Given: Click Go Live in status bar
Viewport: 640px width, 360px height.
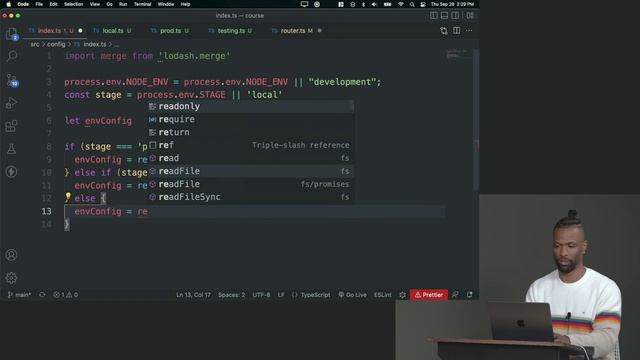Looking at the screenshot, I should point(352,295).
